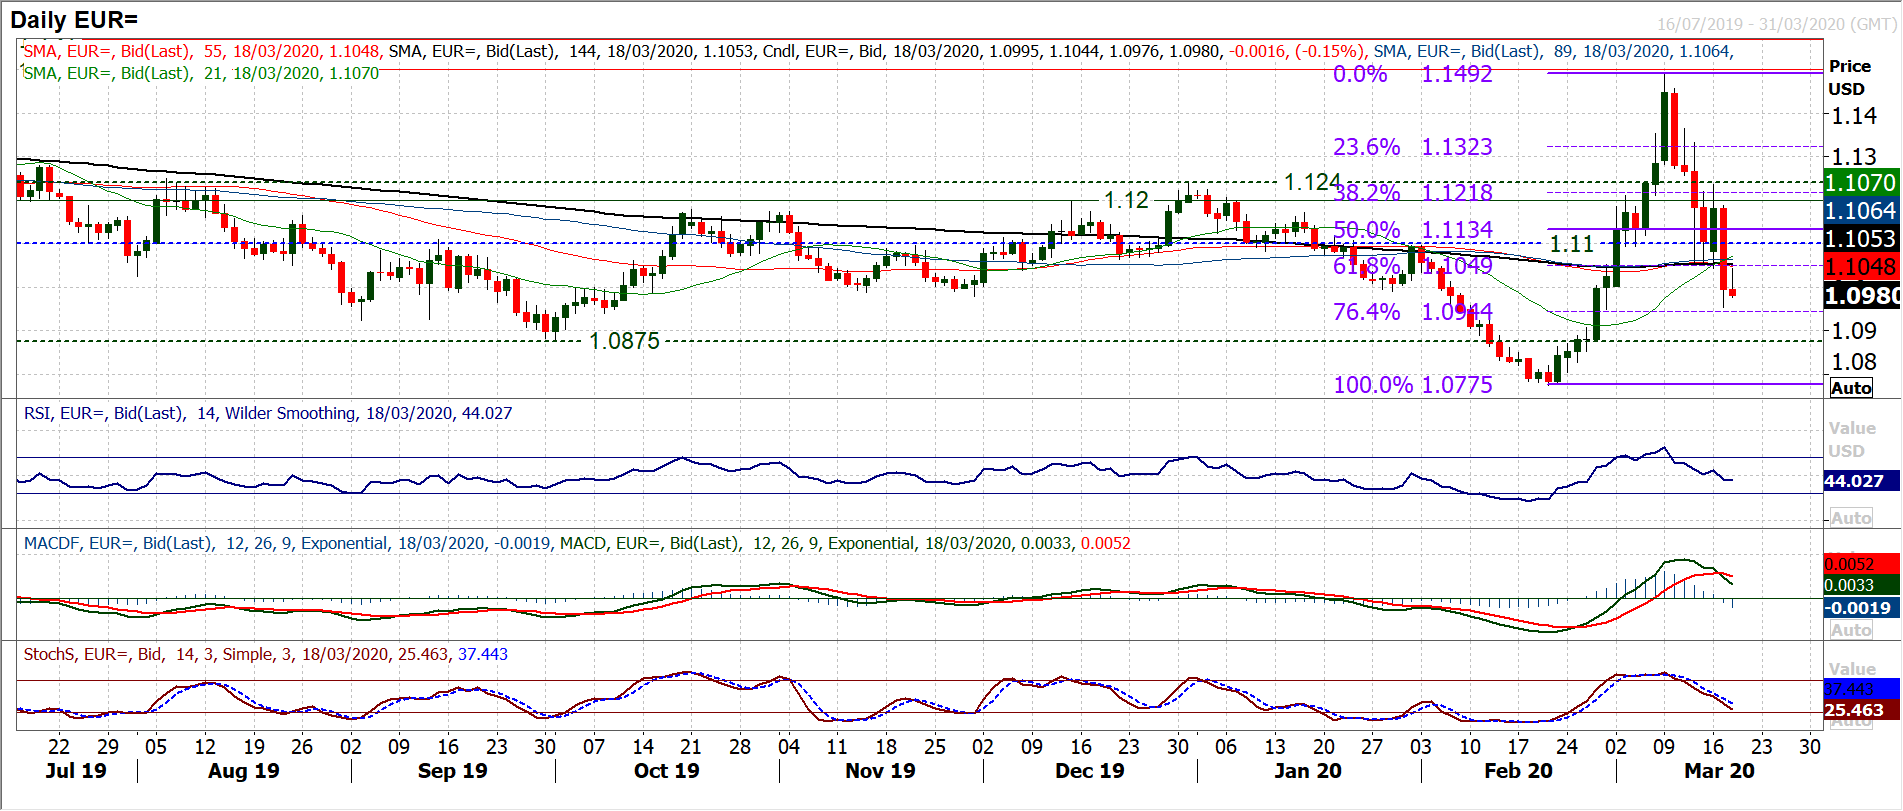Click the 0.0% 1.1492 Fibonacci label
The height and width of the screenshot is (811, 1903).
[1412, 74]
